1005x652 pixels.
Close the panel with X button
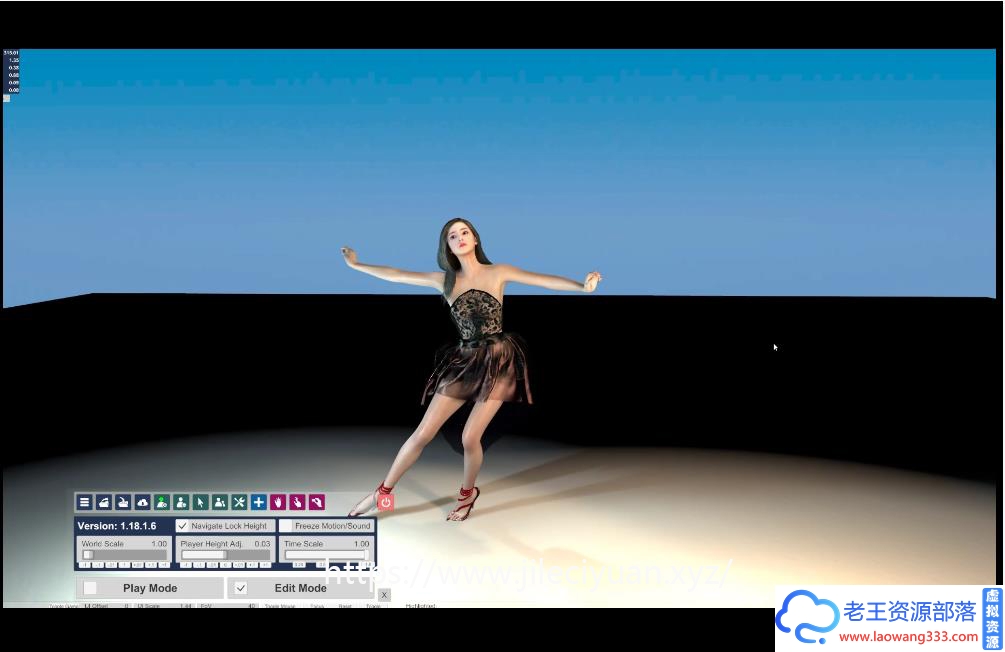click(384, 594)
